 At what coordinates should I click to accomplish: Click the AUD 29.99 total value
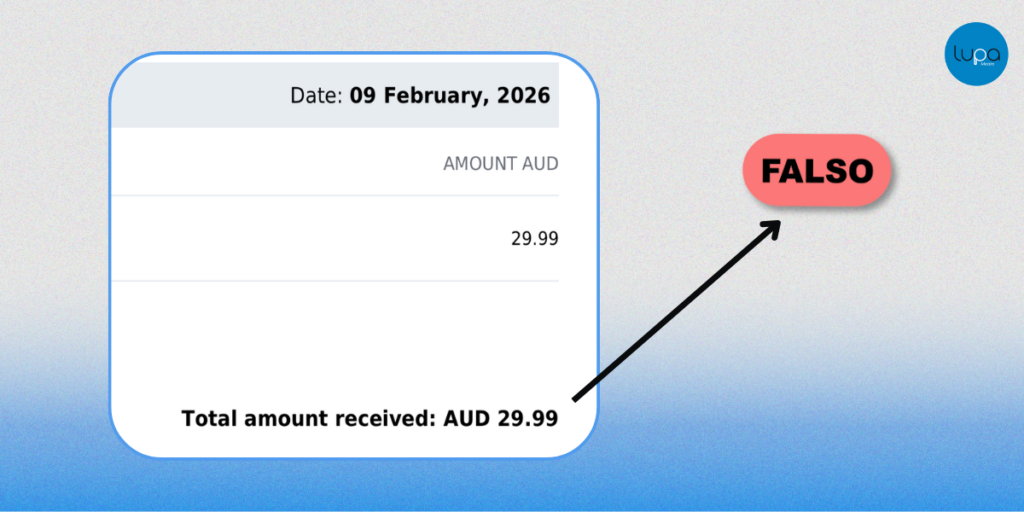[500, 418]
